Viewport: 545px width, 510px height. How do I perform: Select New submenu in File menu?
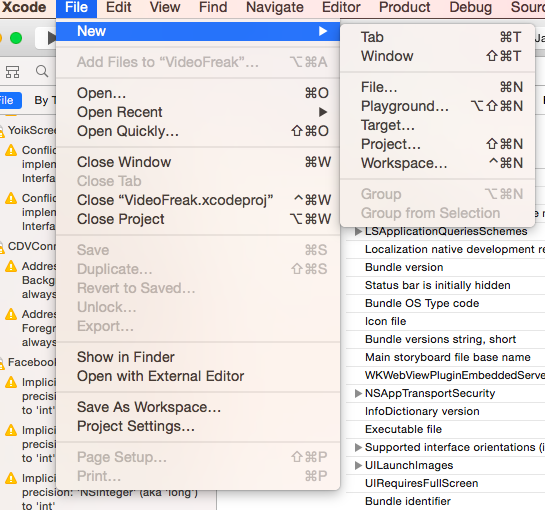(198, 31)
